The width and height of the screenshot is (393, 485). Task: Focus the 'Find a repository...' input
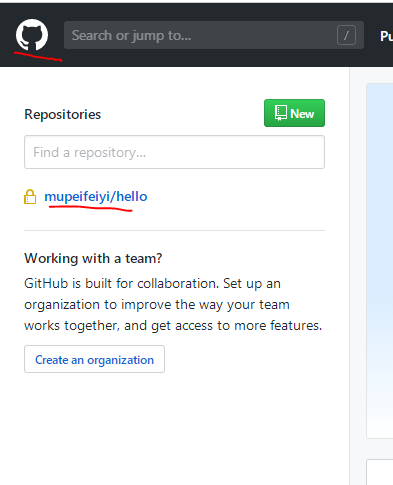[174, 152]
